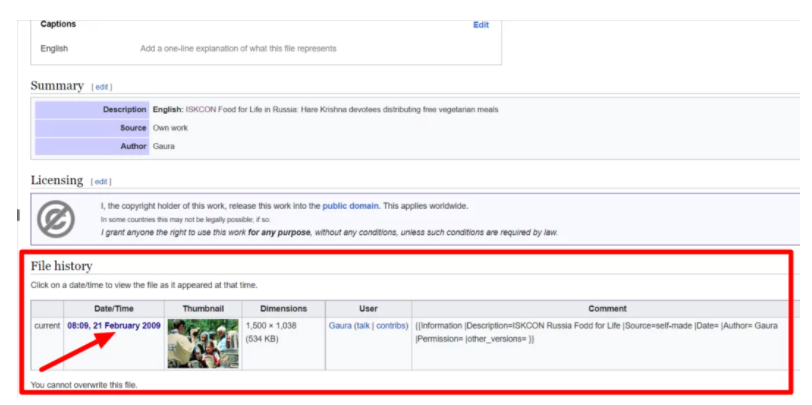Open Gaura's user page in the User column
The height and width of the screenshot is (405, 812).
click(340, 326)
